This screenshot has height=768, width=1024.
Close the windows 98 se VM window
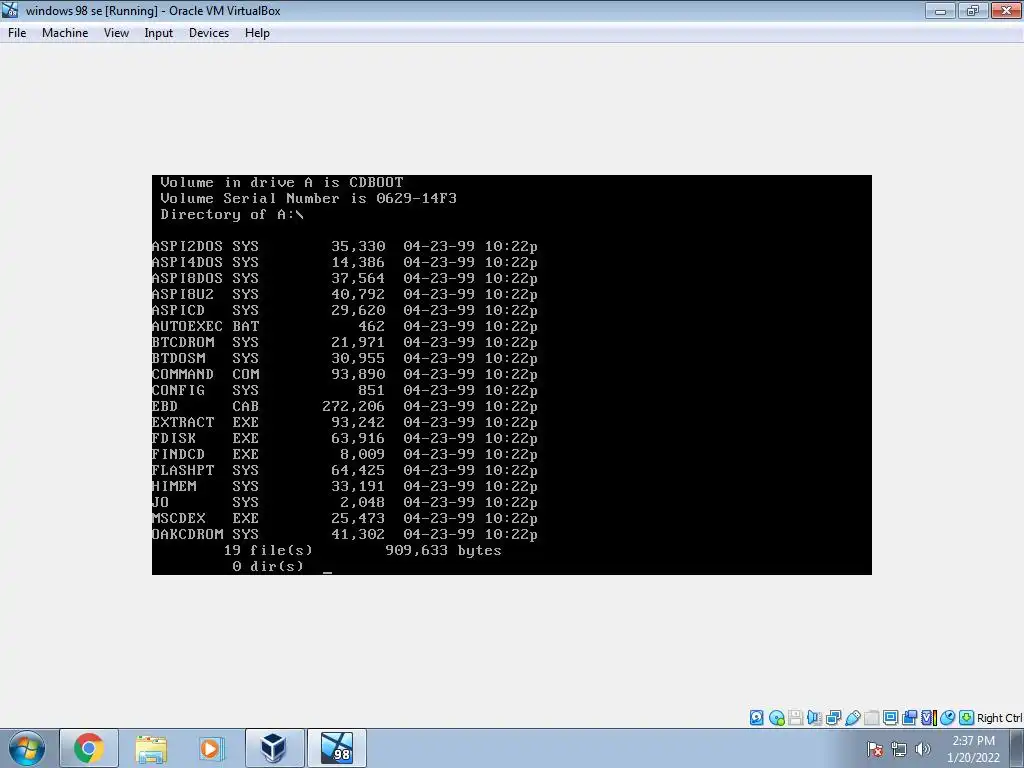[x=1006, y=10]
